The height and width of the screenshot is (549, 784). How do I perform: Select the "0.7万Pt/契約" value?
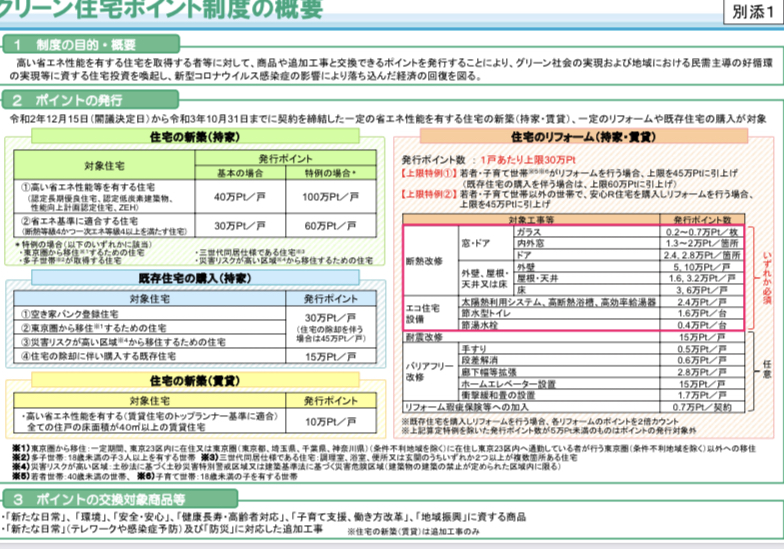[702, 407]
